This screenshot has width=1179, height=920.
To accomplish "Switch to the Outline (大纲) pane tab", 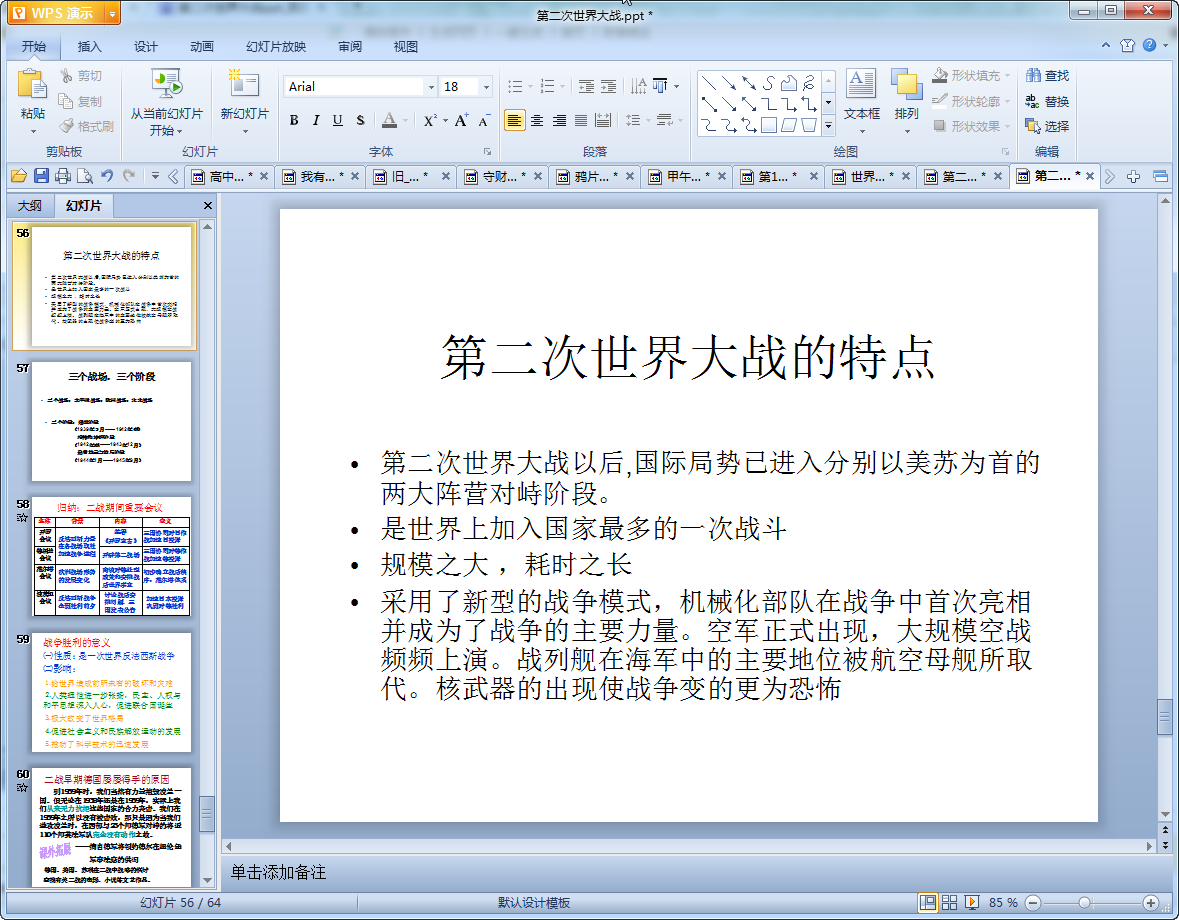I will [30, 205].
